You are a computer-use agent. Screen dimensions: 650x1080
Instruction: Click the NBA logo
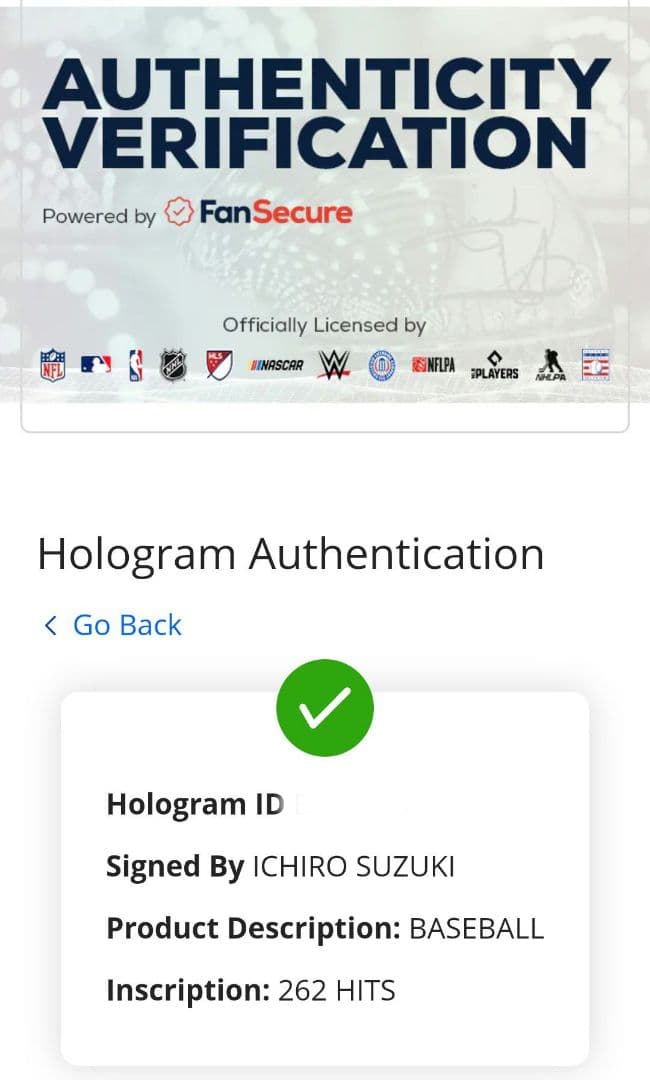coord(136,365)
